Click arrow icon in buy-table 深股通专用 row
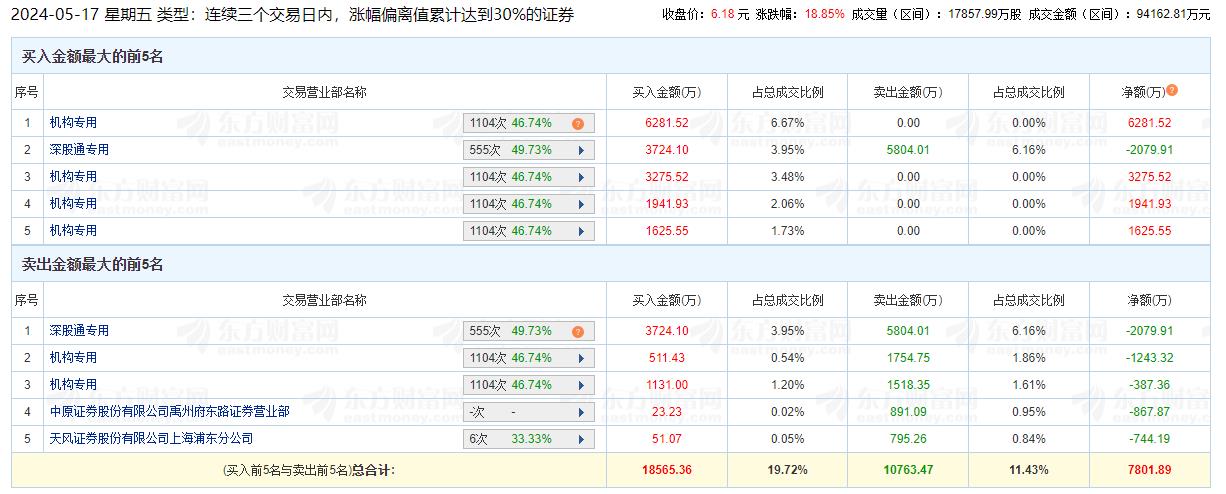This screenshot has height=494, width=1226. (x=580, y=151)
